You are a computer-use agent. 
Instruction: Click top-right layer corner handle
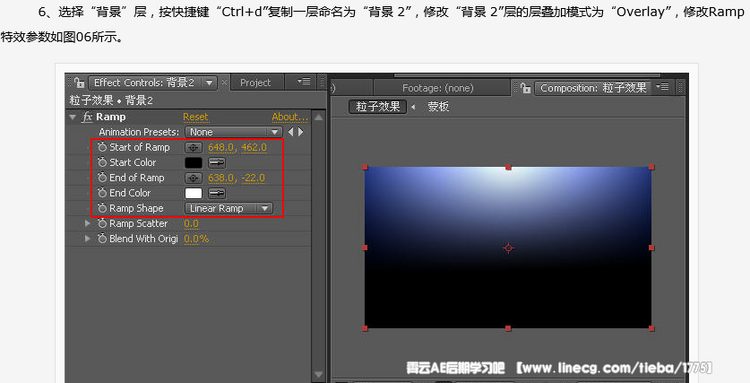pos(651,167)
